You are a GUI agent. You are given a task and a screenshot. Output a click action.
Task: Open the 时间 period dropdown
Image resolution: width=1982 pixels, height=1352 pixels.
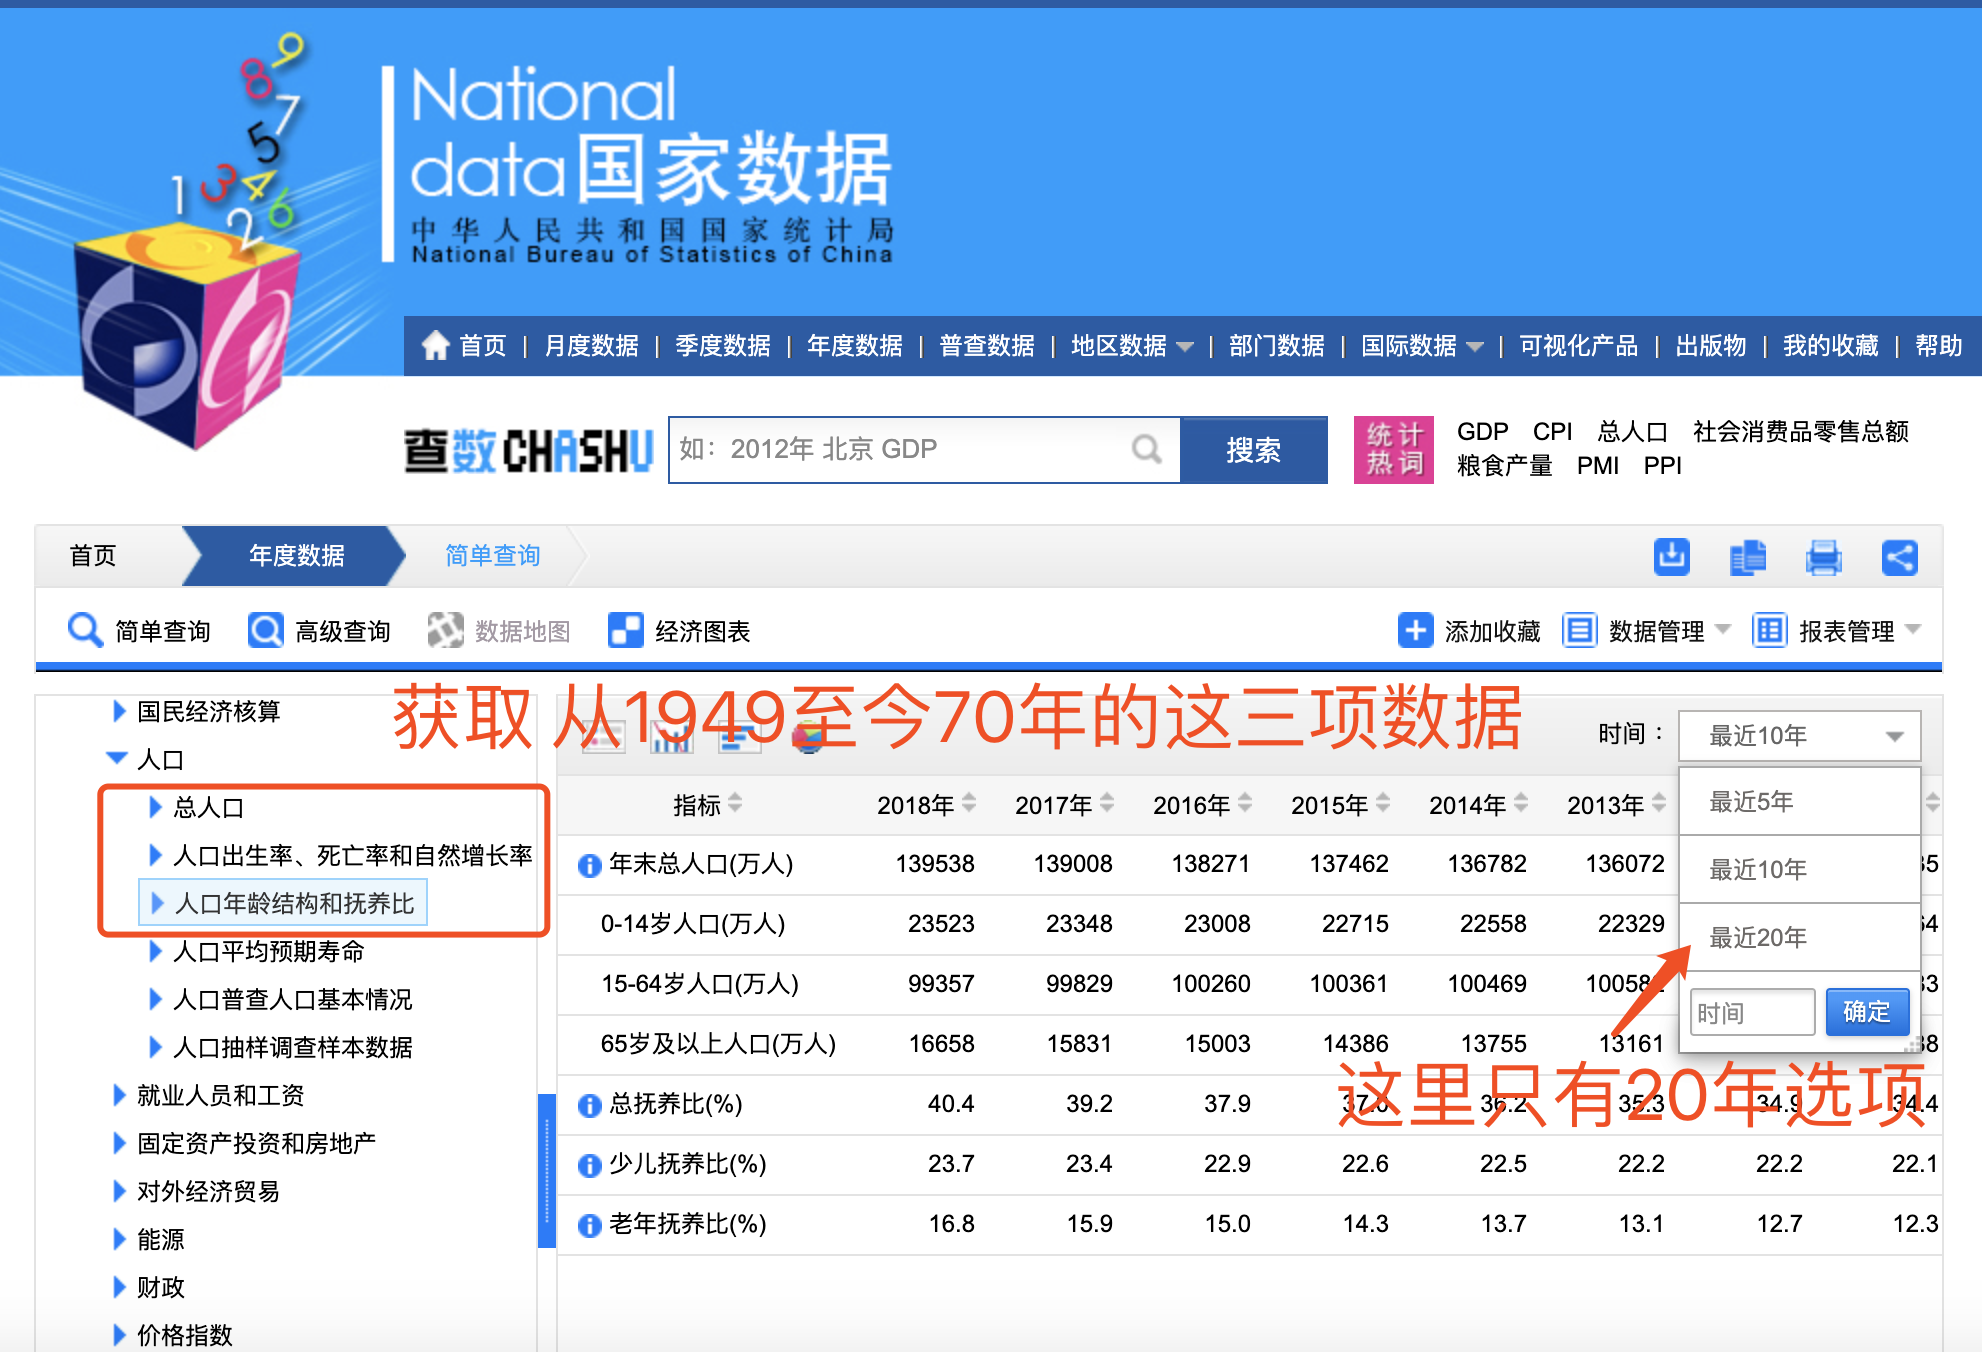1798,736
